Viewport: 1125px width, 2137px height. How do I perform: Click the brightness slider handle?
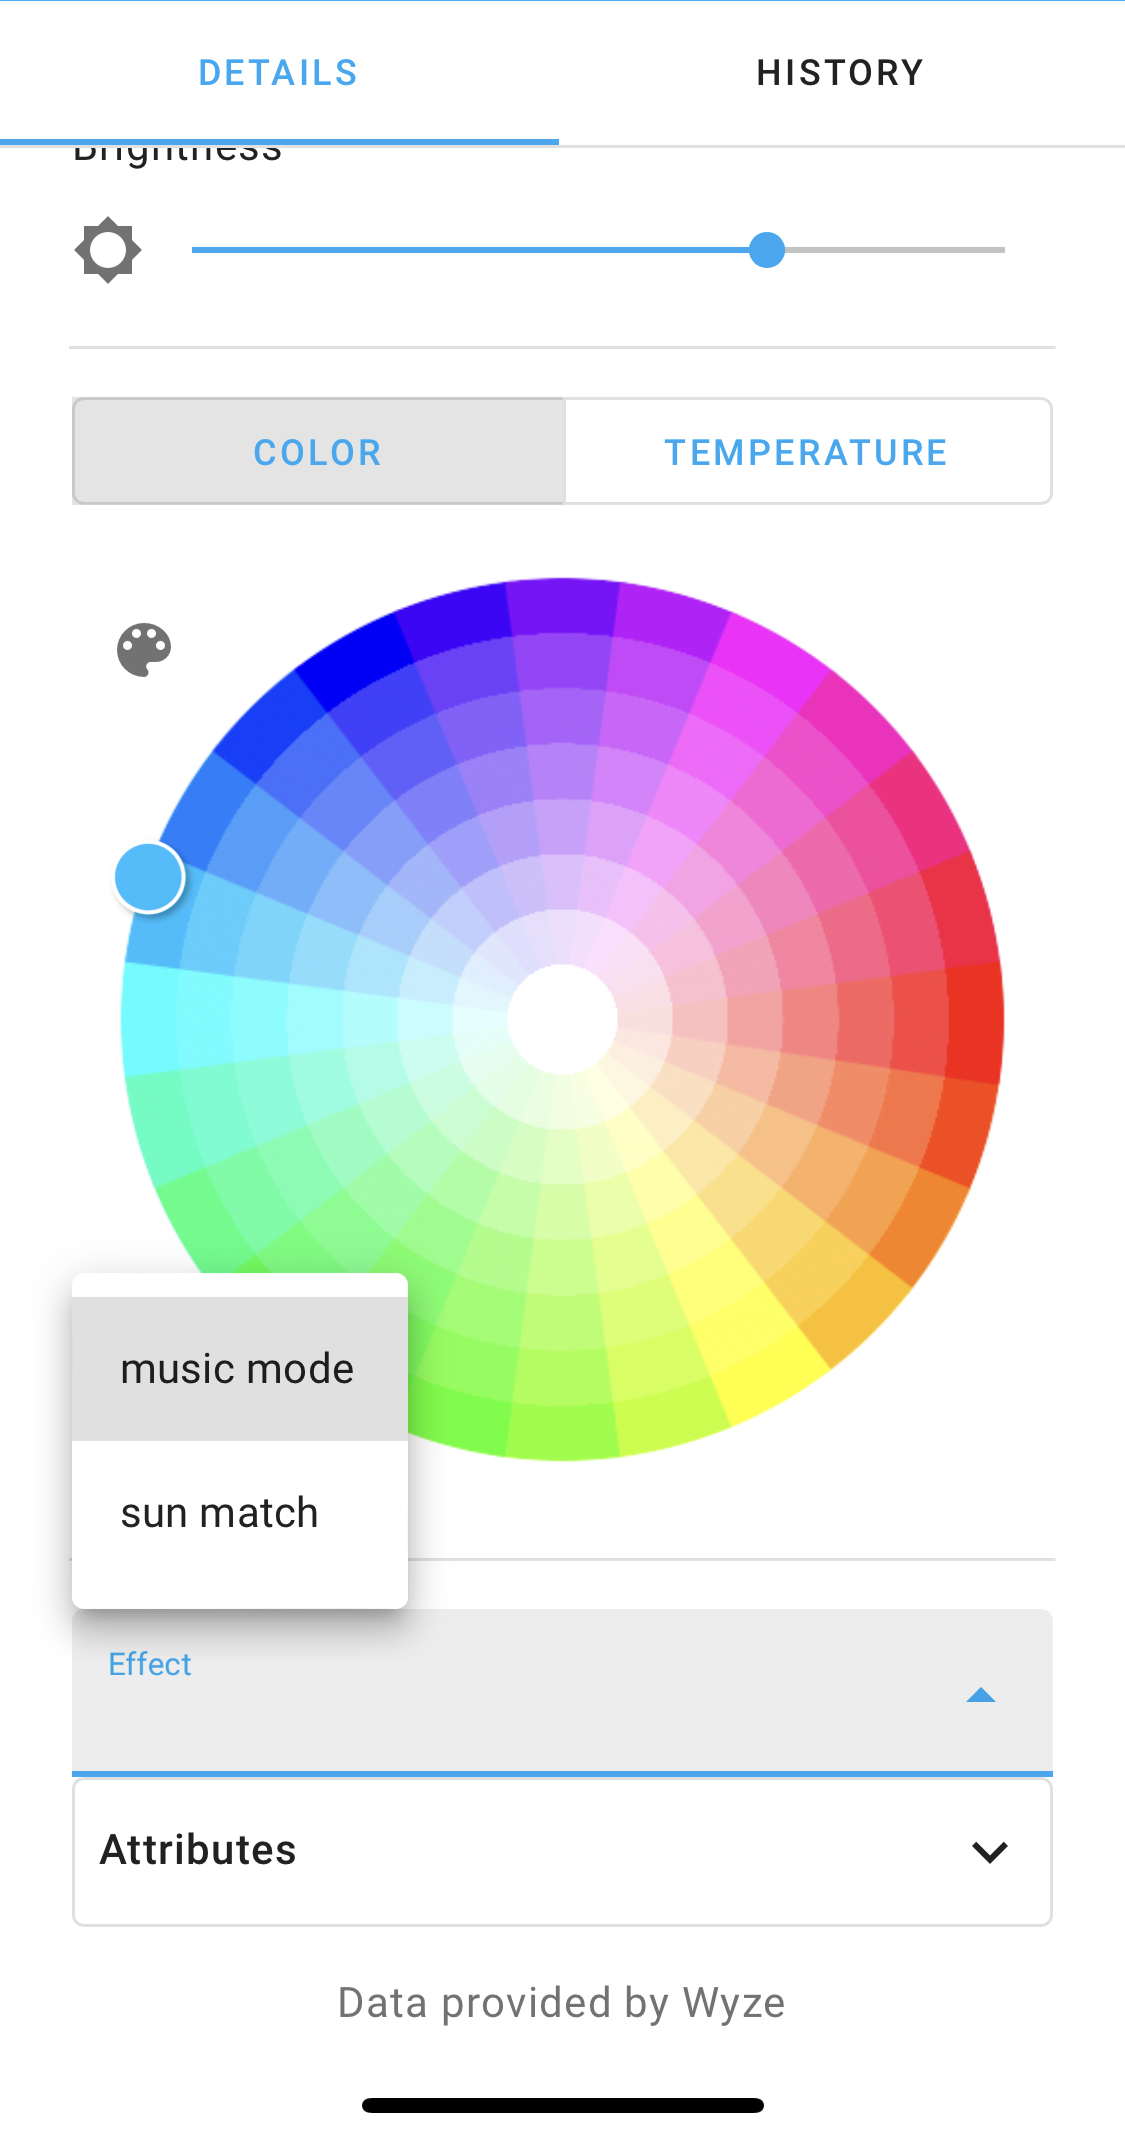[x=767, y=250]
